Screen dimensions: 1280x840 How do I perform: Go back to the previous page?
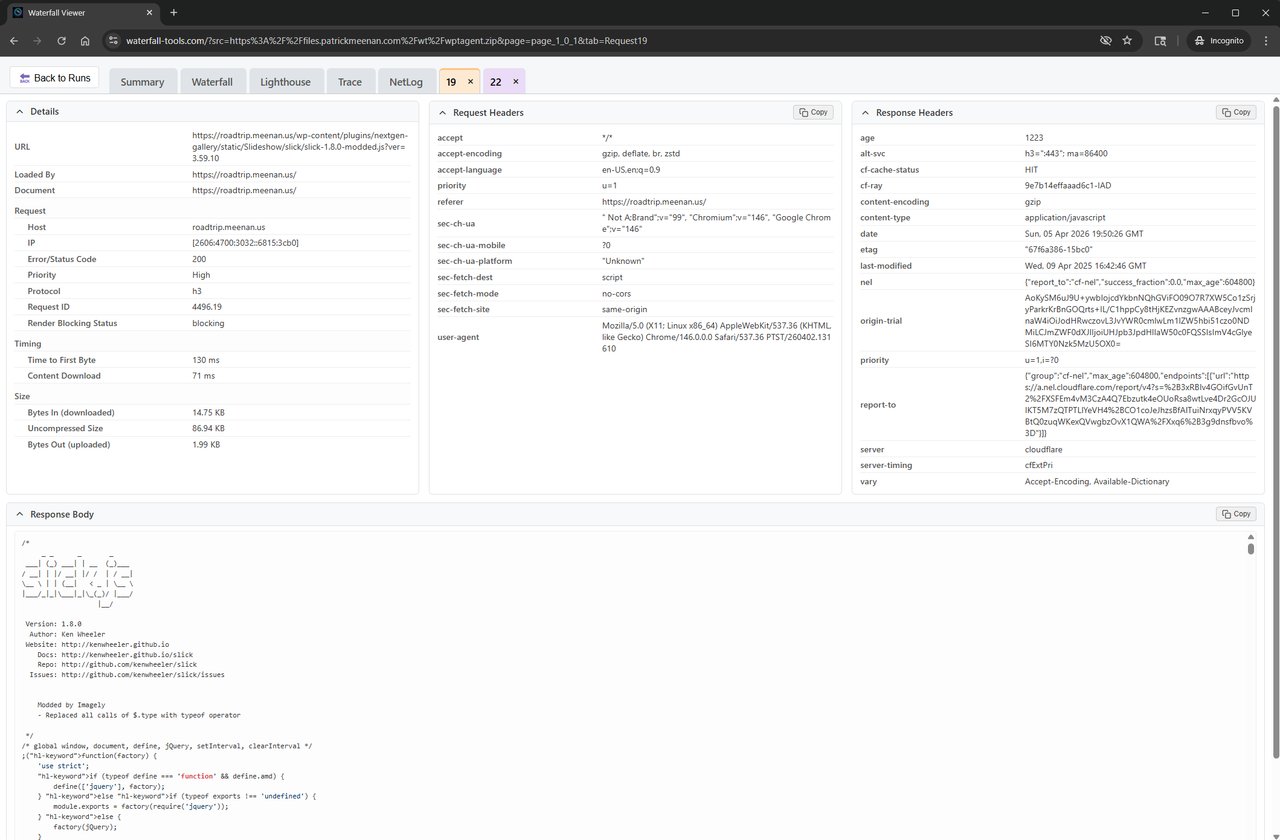click(13, 40)
